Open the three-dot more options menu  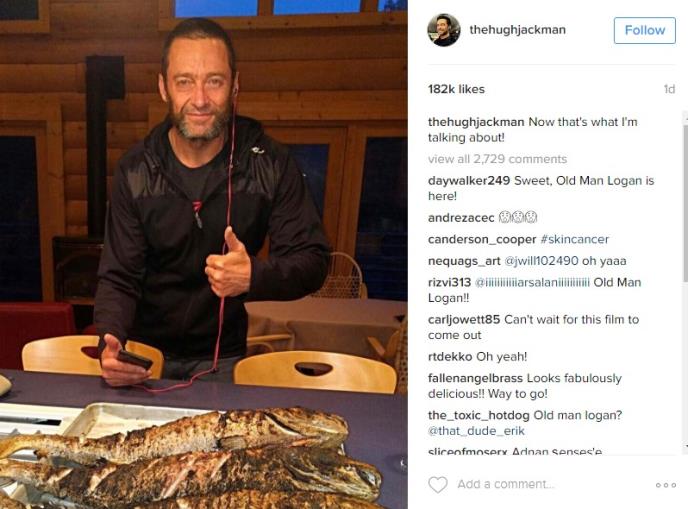click(x=666, y=485)
